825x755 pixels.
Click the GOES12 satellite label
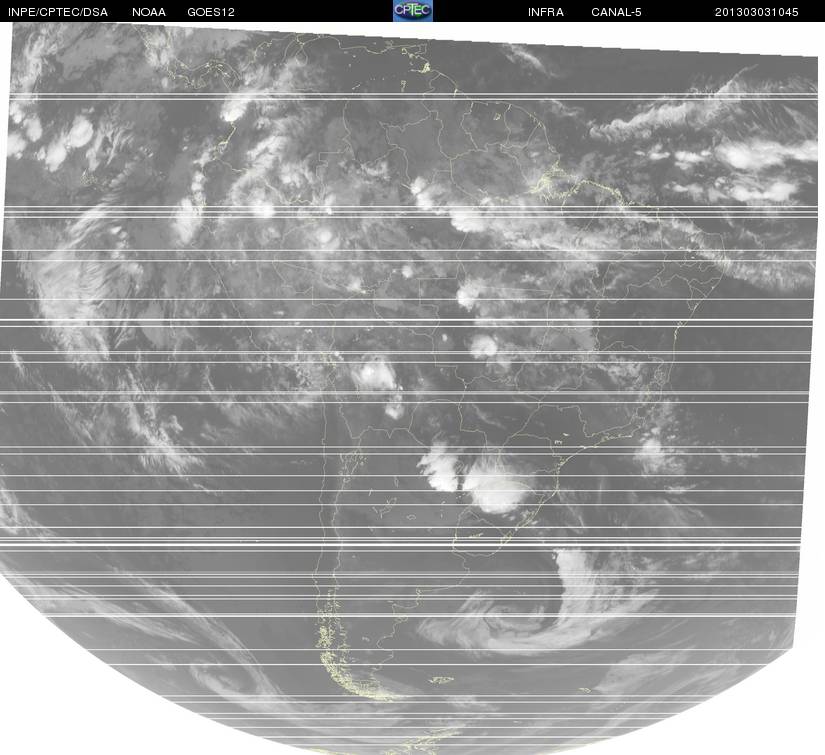pos(211,12)
